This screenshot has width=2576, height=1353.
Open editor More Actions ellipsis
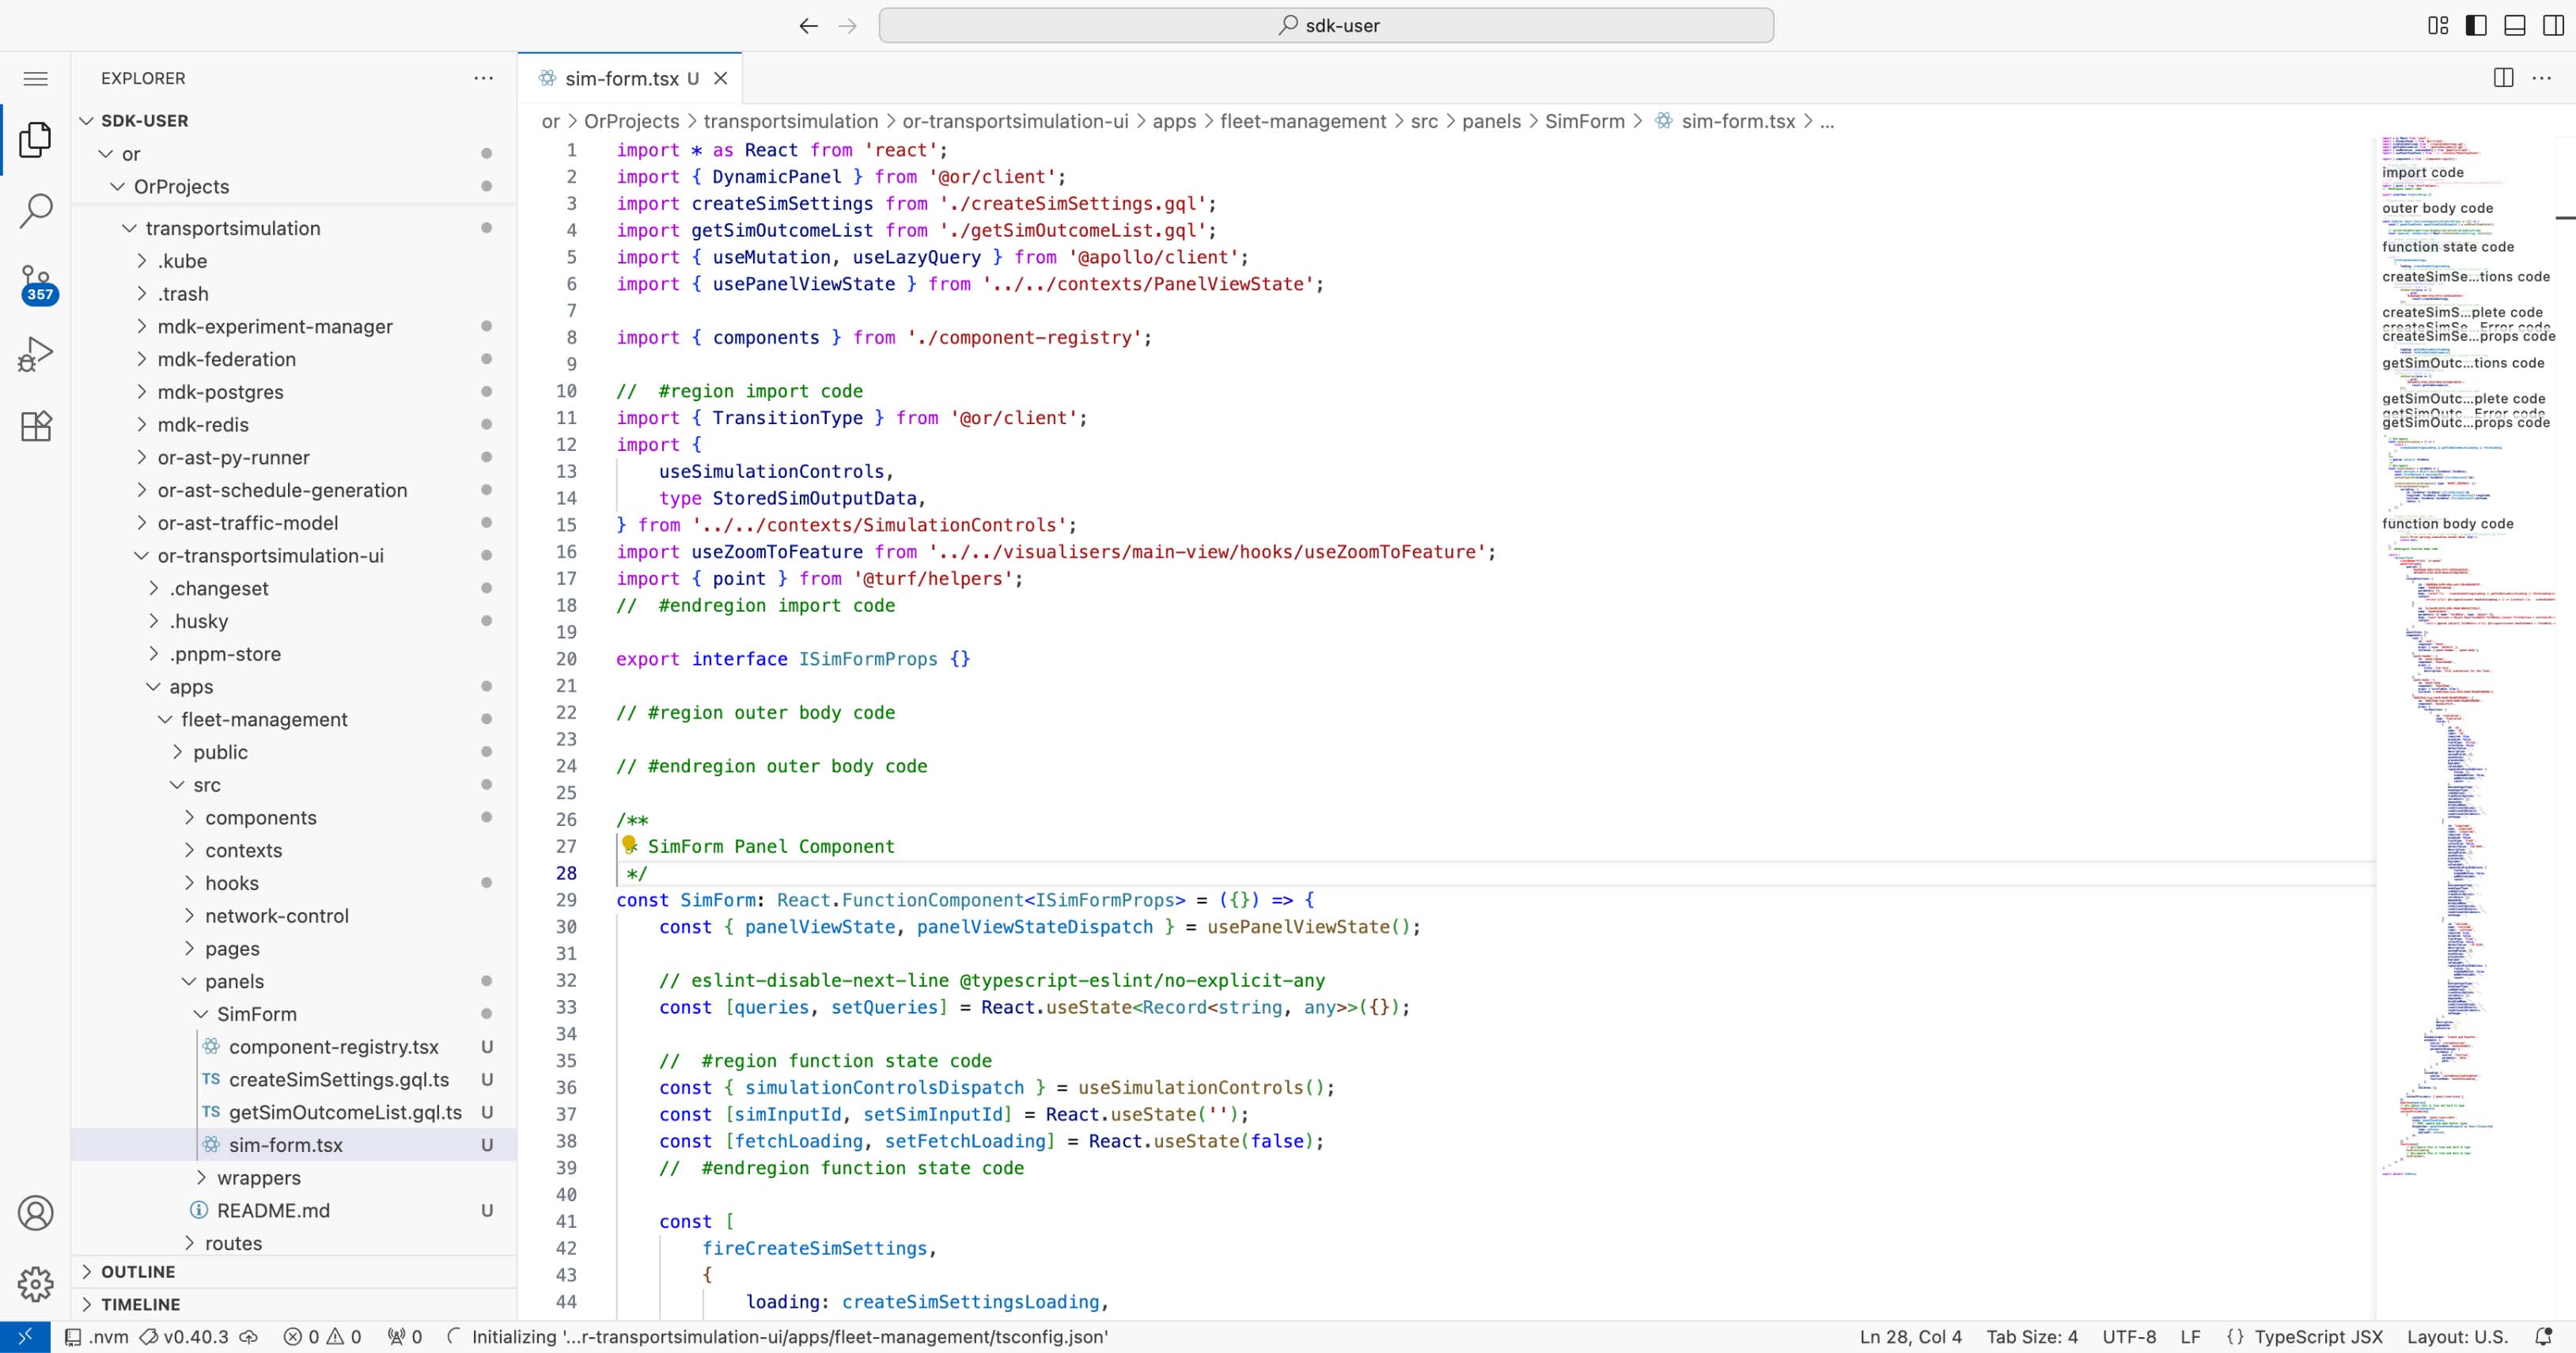(x=2541, y=78)
